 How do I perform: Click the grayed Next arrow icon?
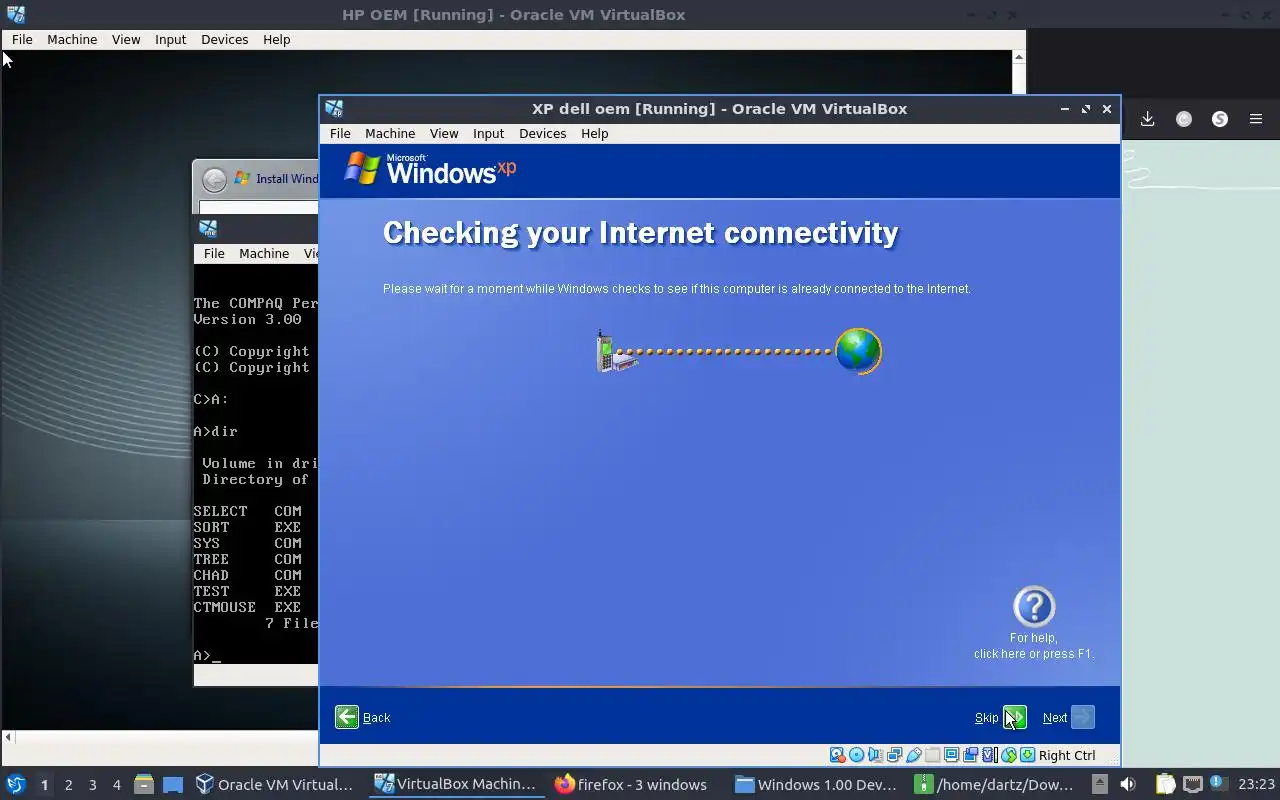tap(1083, 717)
